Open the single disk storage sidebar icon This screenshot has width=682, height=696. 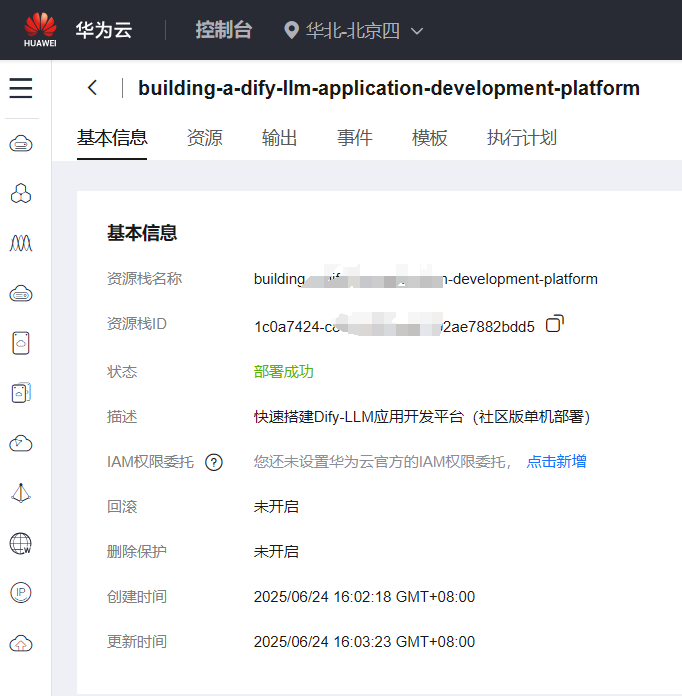pos(21,343)
